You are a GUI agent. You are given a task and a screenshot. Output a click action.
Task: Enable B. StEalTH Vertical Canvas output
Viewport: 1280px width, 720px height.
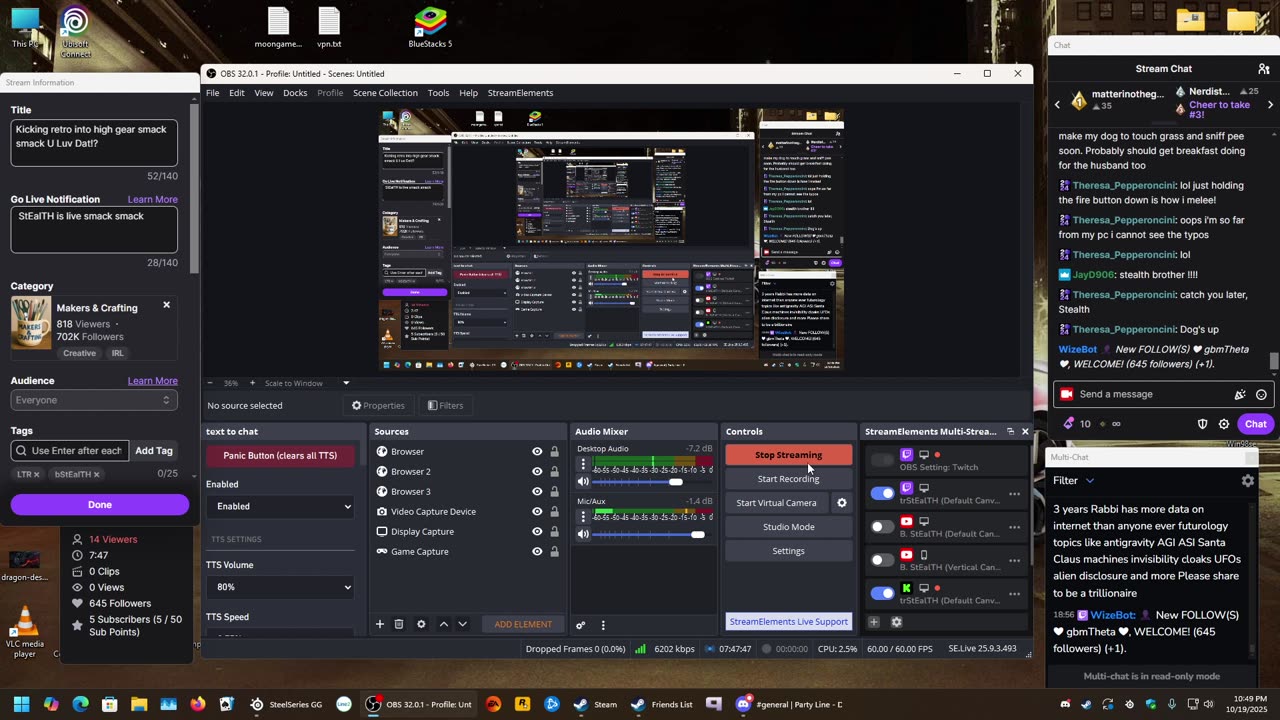pos(882,560)
